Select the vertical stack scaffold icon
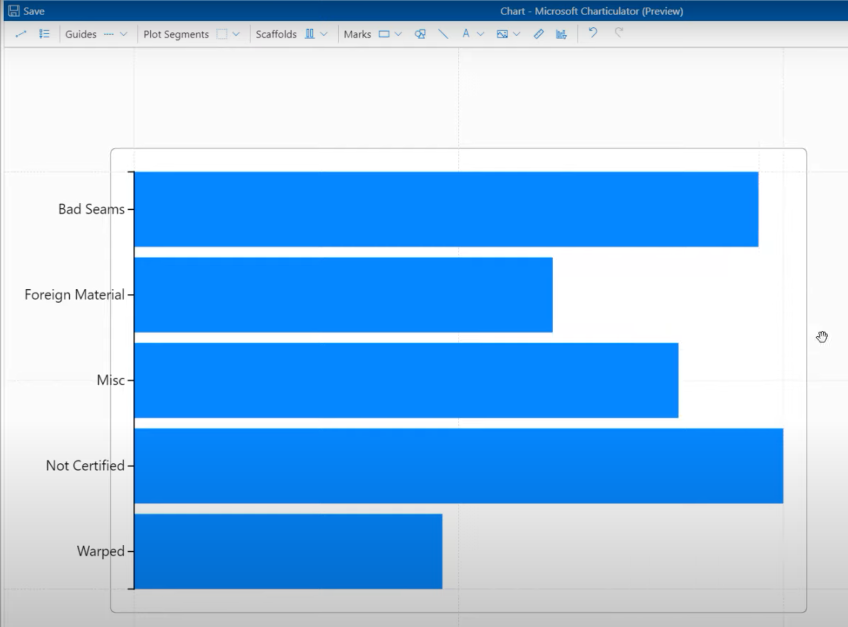Viewport: 848px width, 627px height. (x=309, y=34)
